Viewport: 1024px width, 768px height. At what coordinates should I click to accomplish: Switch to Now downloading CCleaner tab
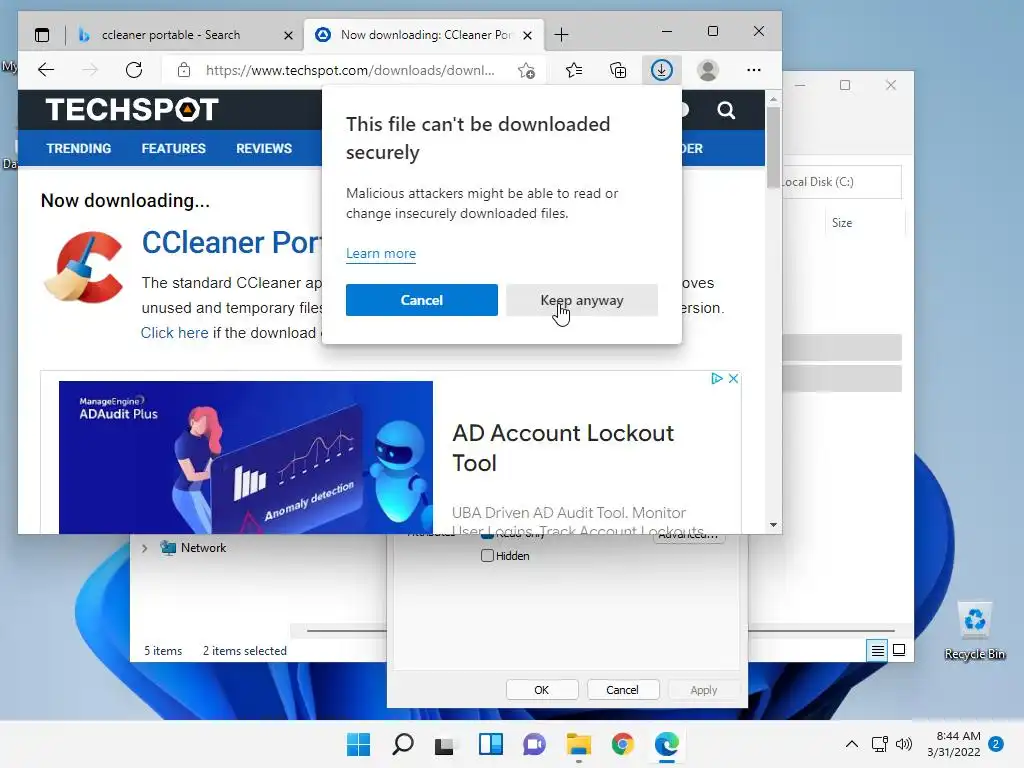[x=424, y=35]
